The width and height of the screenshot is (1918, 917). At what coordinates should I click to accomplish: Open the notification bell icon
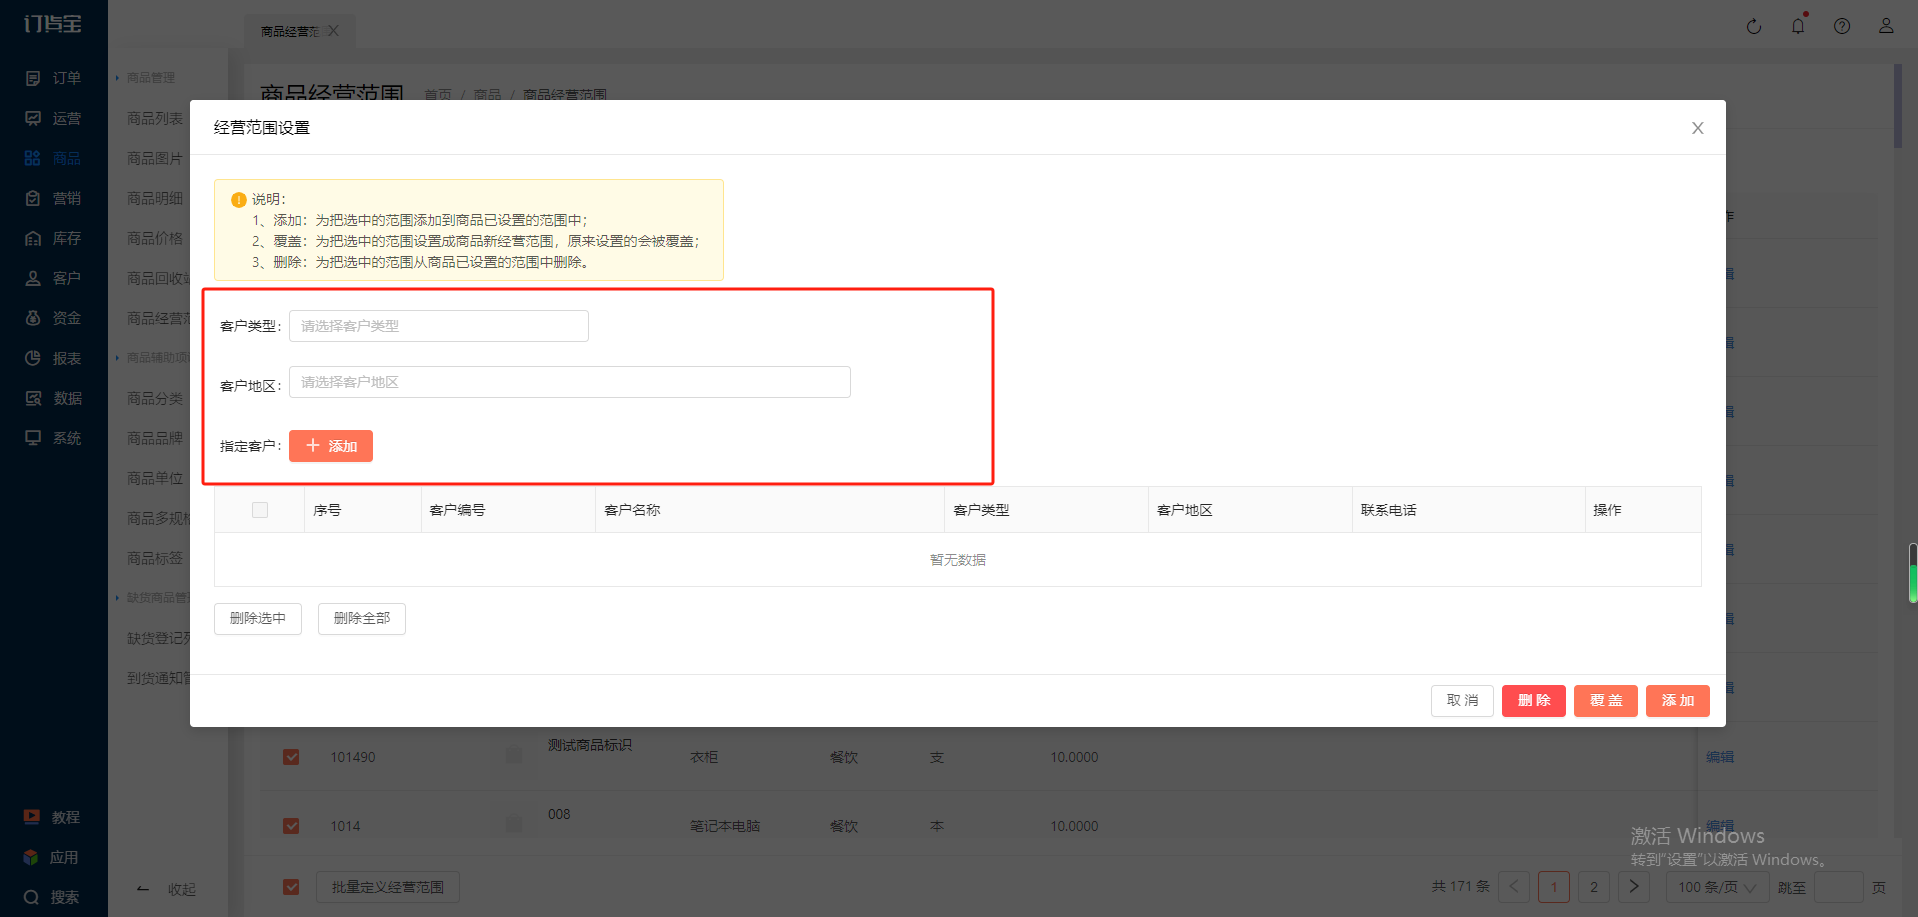point(1797,27)
